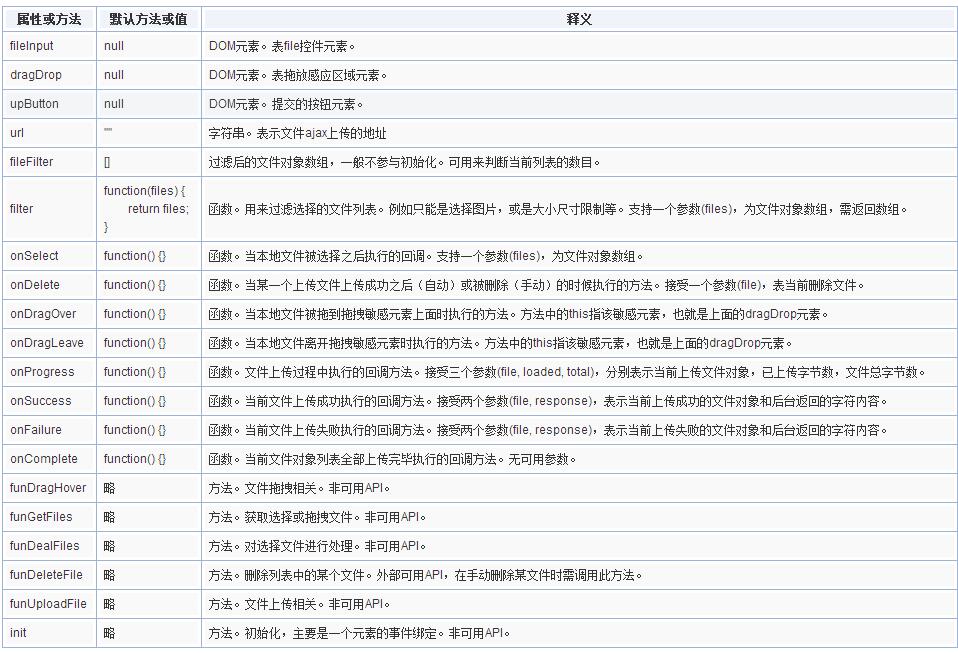The image size is (958, 653).
Task: Click the 默认方法或值 column header
Action: coord(148,19)
